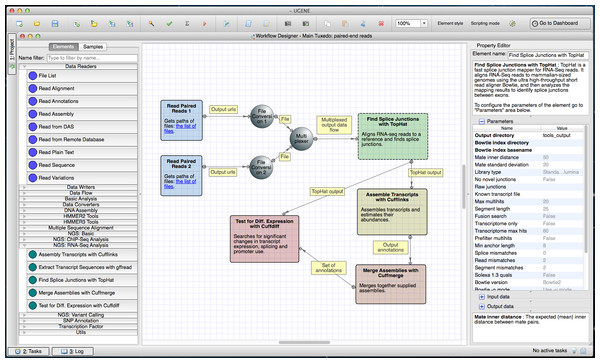The height and width of the screenshot is (363, 600).
Task: Expand the Output data section
Action: point(482,306)
